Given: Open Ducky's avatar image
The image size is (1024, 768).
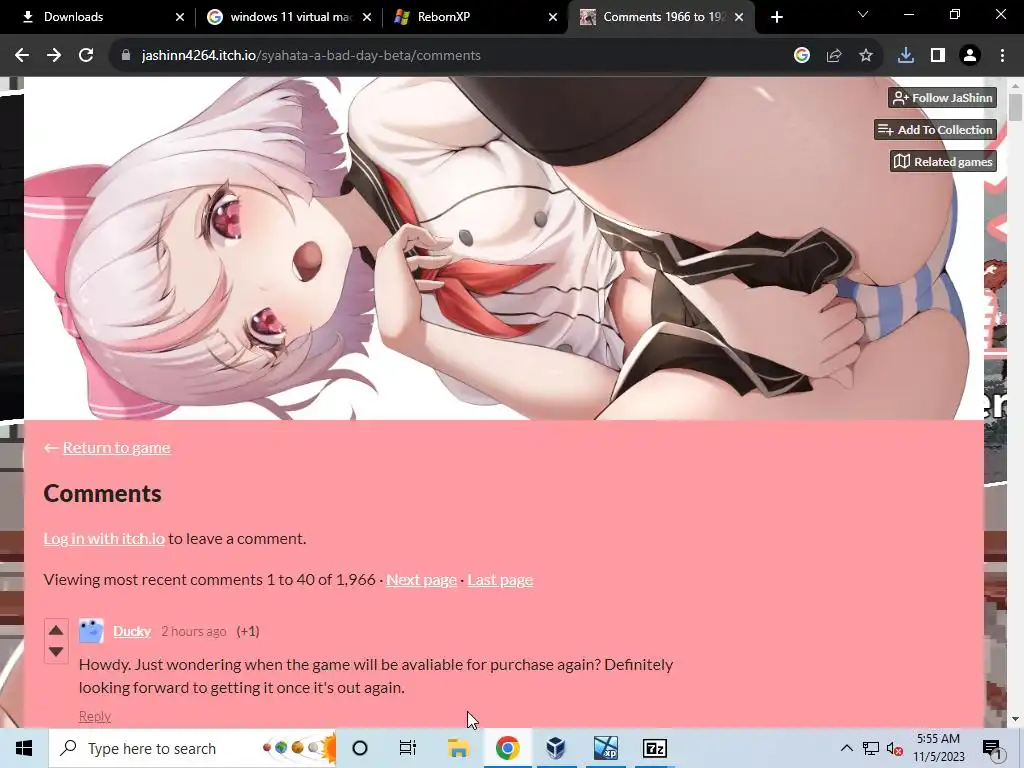Looking at the screenshot, I should 91,631.
